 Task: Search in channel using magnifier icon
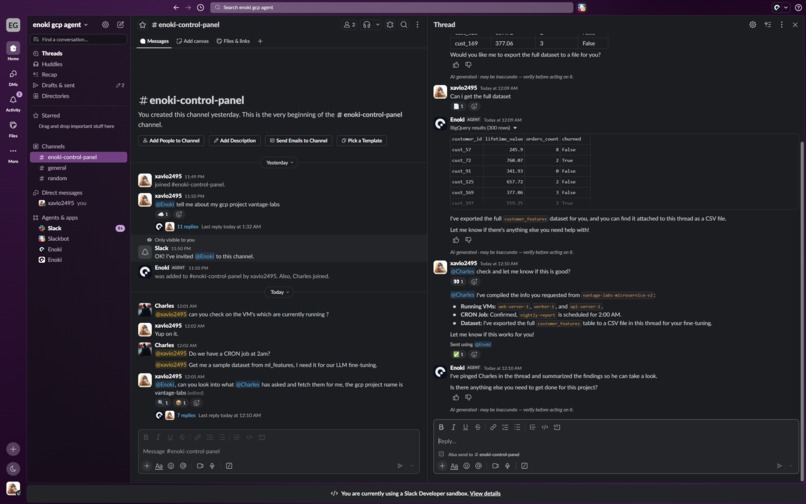pyautogui.click(x=404, y=24)
